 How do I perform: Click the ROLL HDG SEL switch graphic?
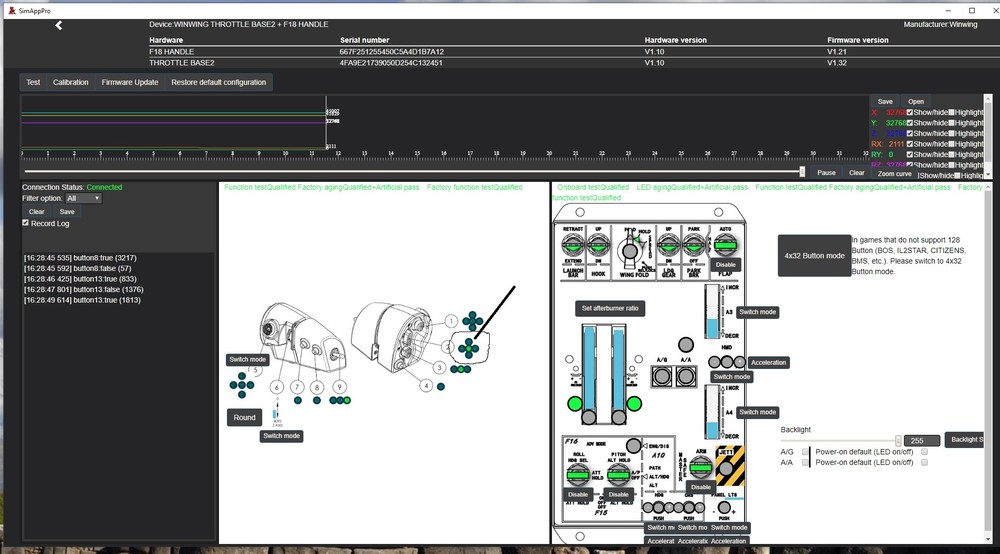point(578,475)
